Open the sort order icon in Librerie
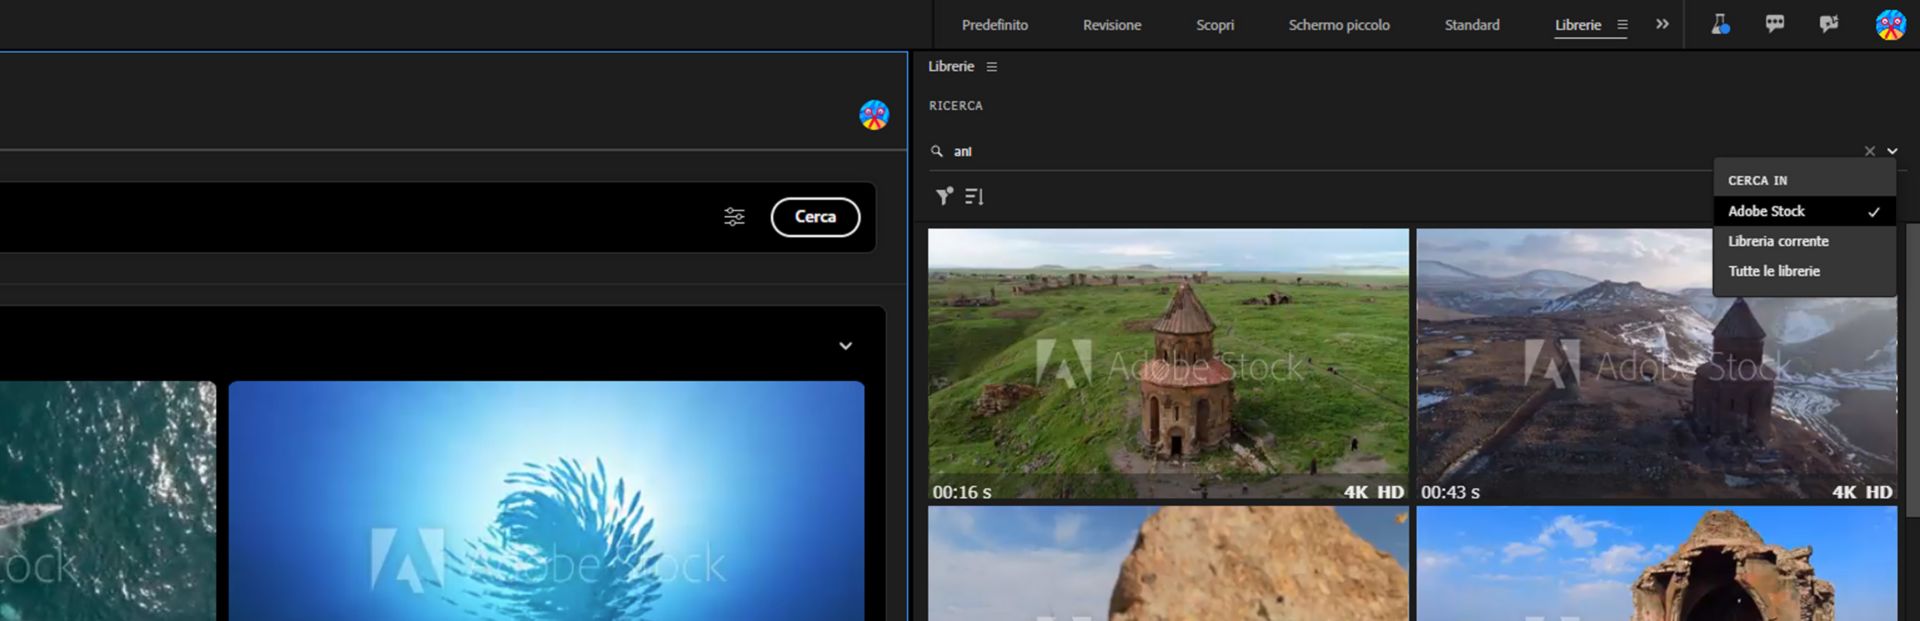The image size is (1920, 621). click(974, 197)
